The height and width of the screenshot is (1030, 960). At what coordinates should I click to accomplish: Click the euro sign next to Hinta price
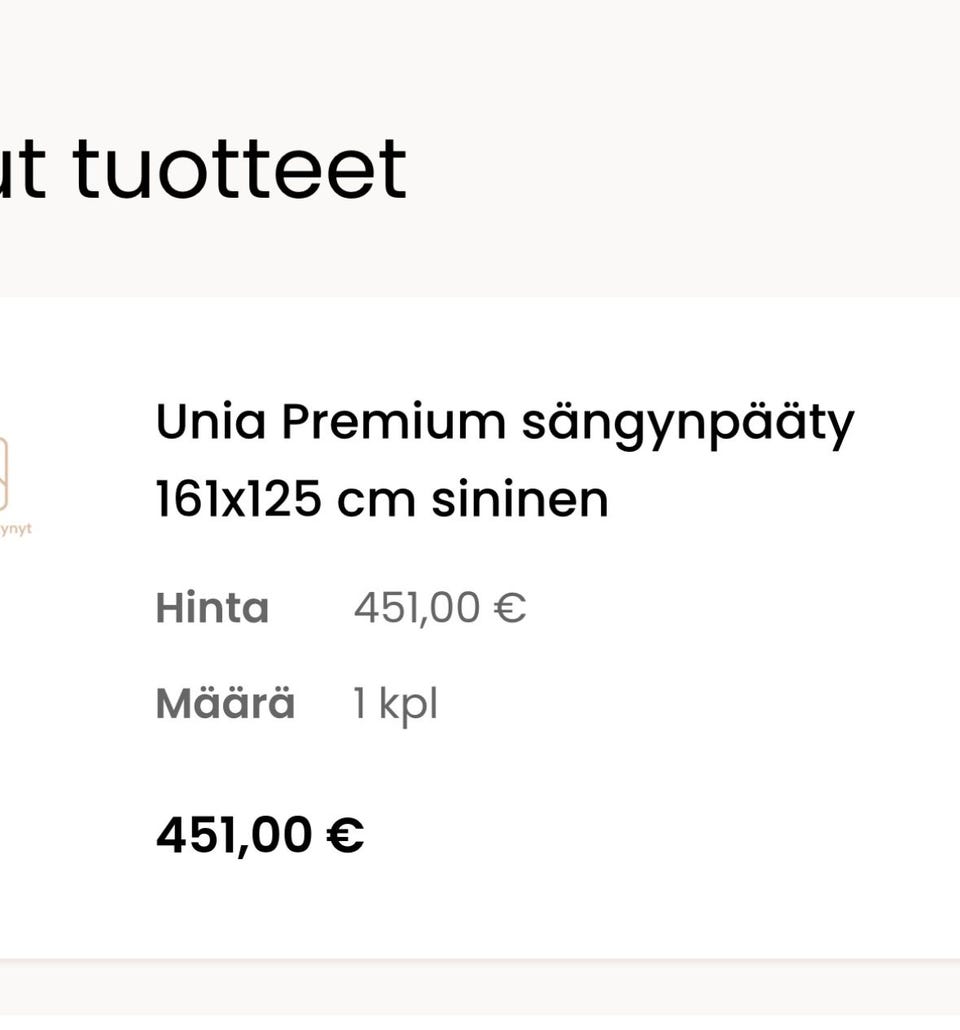(510, 608)
